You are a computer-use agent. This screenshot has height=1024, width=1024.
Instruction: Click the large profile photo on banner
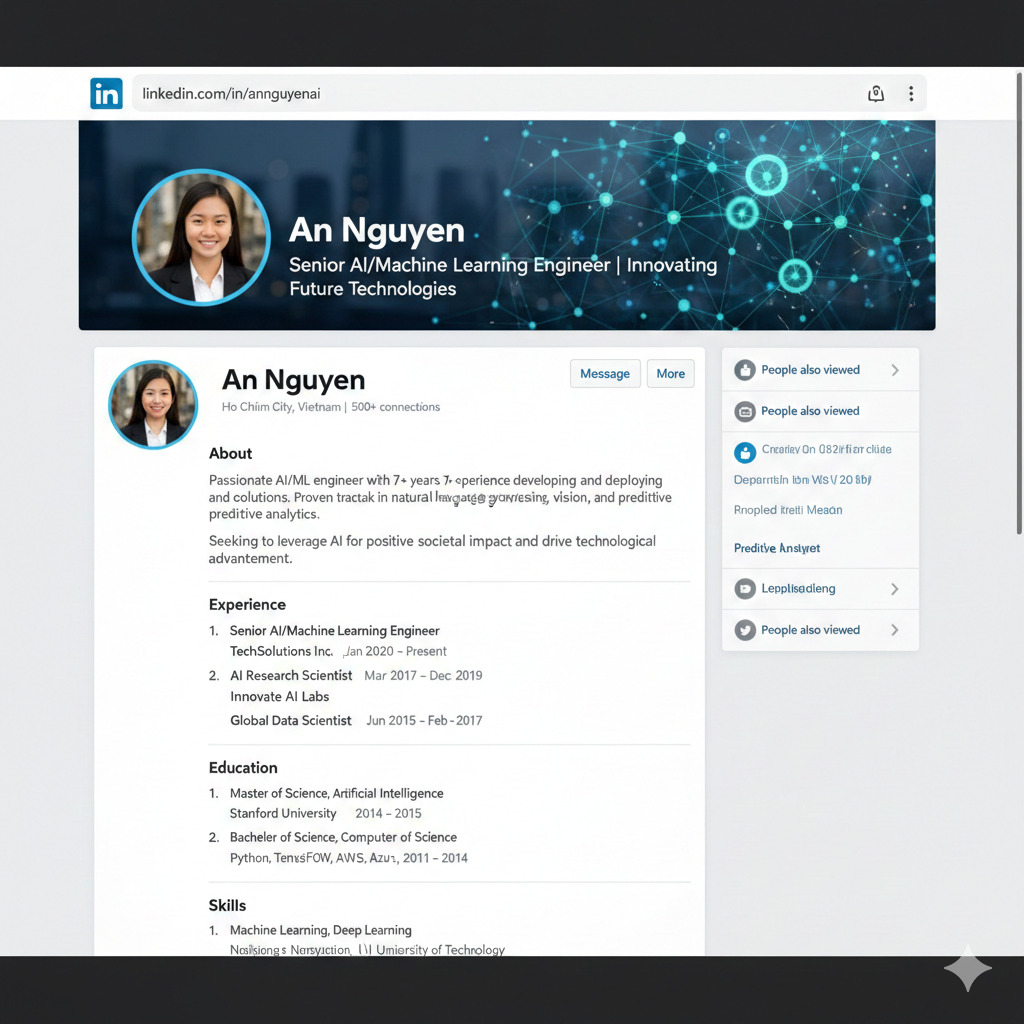201,237
